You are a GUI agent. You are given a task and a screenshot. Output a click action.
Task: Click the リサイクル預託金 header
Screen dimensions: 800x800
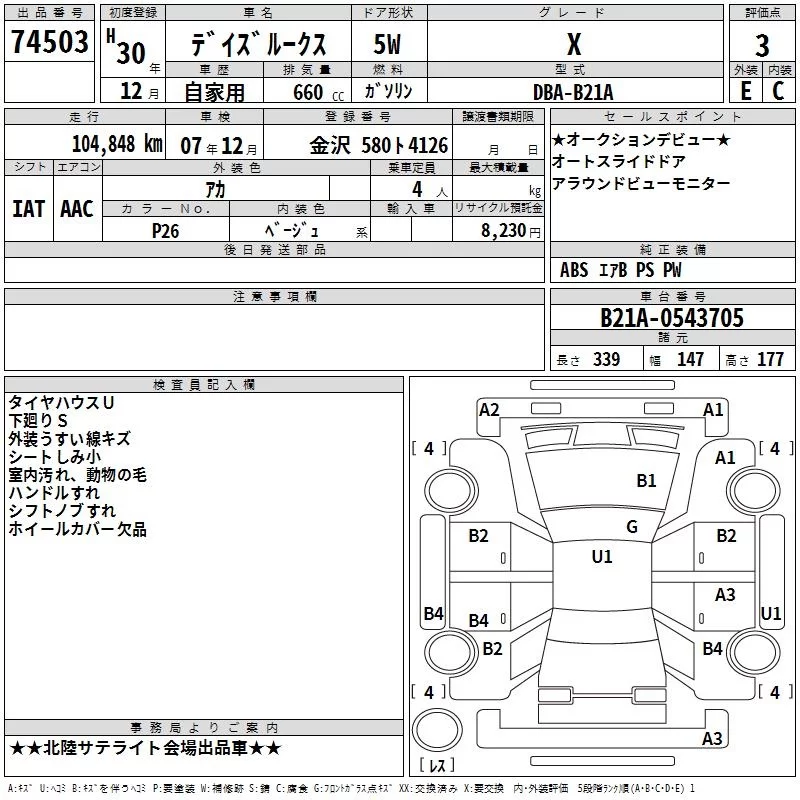pos(498,208)
